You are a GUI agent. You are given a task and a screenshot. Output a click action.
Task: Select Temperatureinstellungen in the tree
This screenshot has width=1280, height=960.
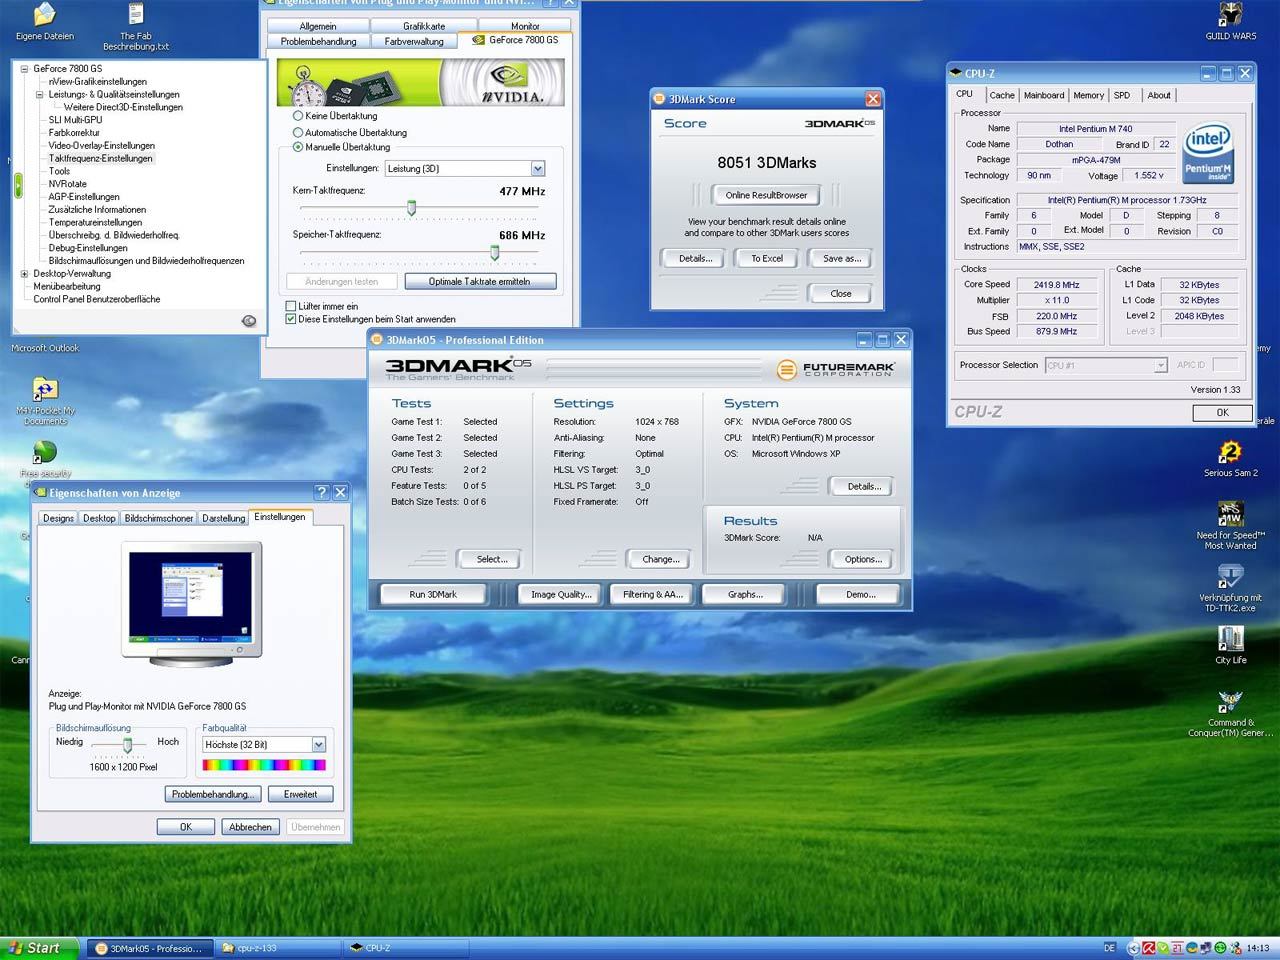[x=96, y=222]
